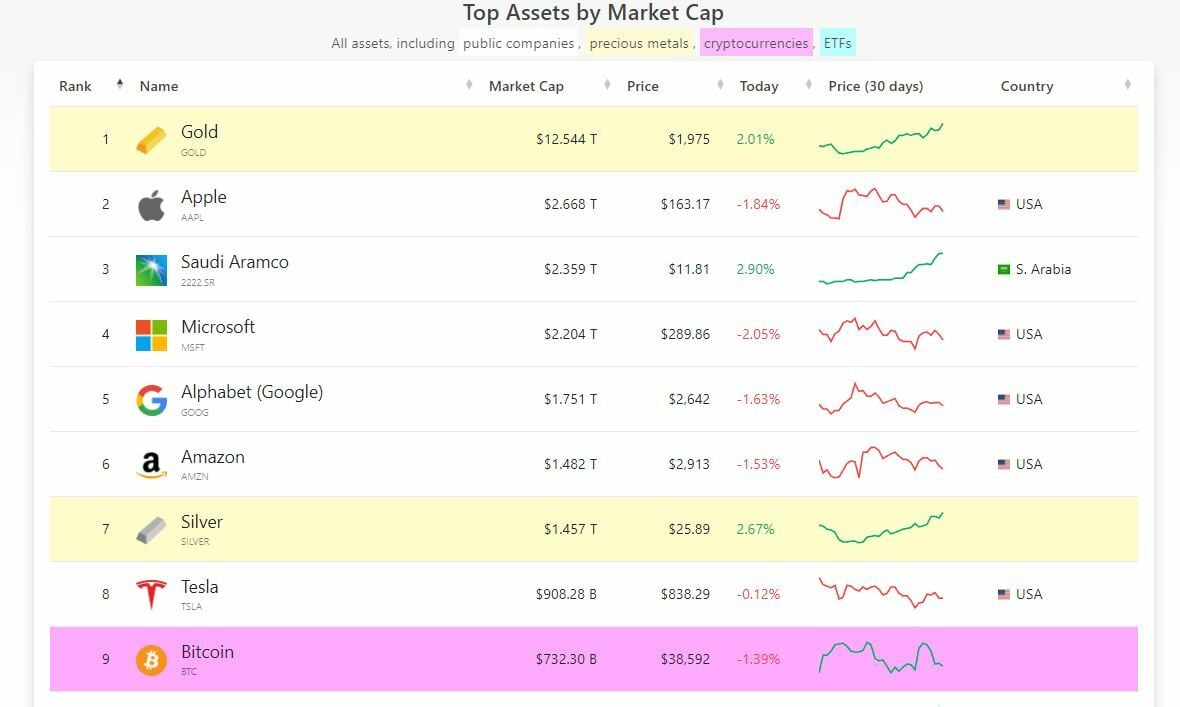Click the Tesla logo icon
1180x707 pixels.
[152, 595]
